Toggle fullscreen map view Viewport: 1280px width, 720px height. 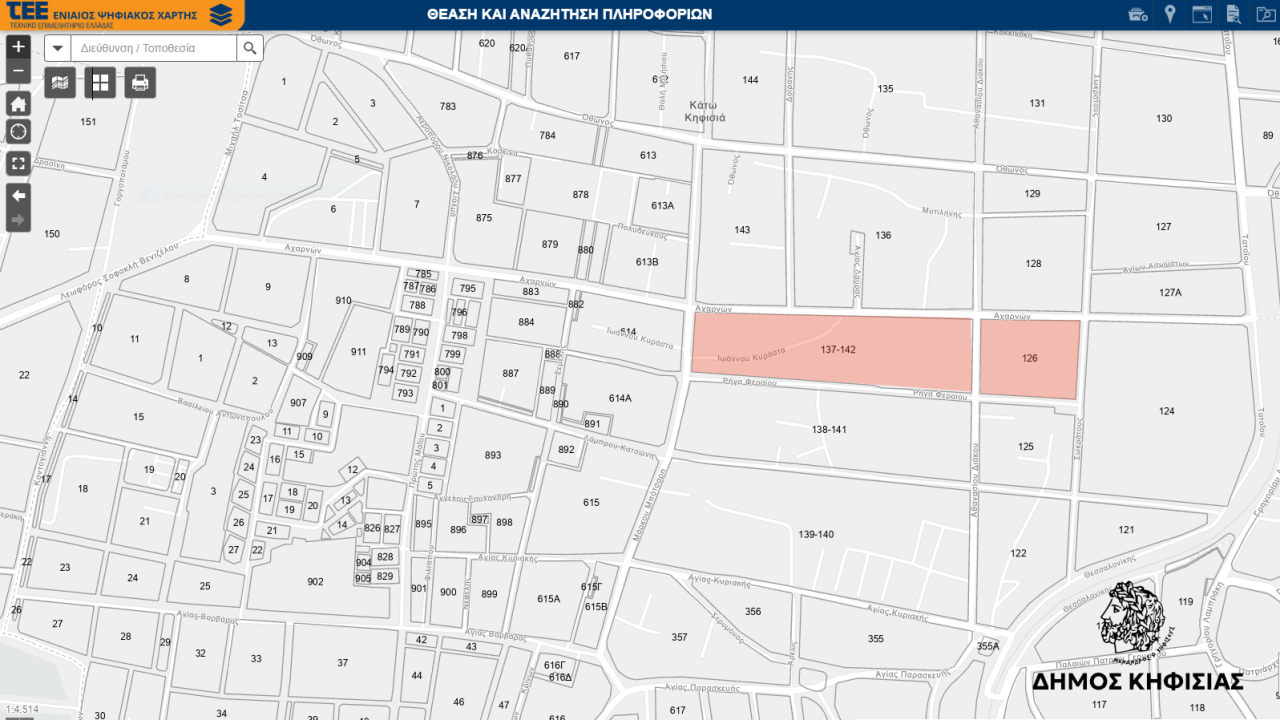tap(17, 164)
